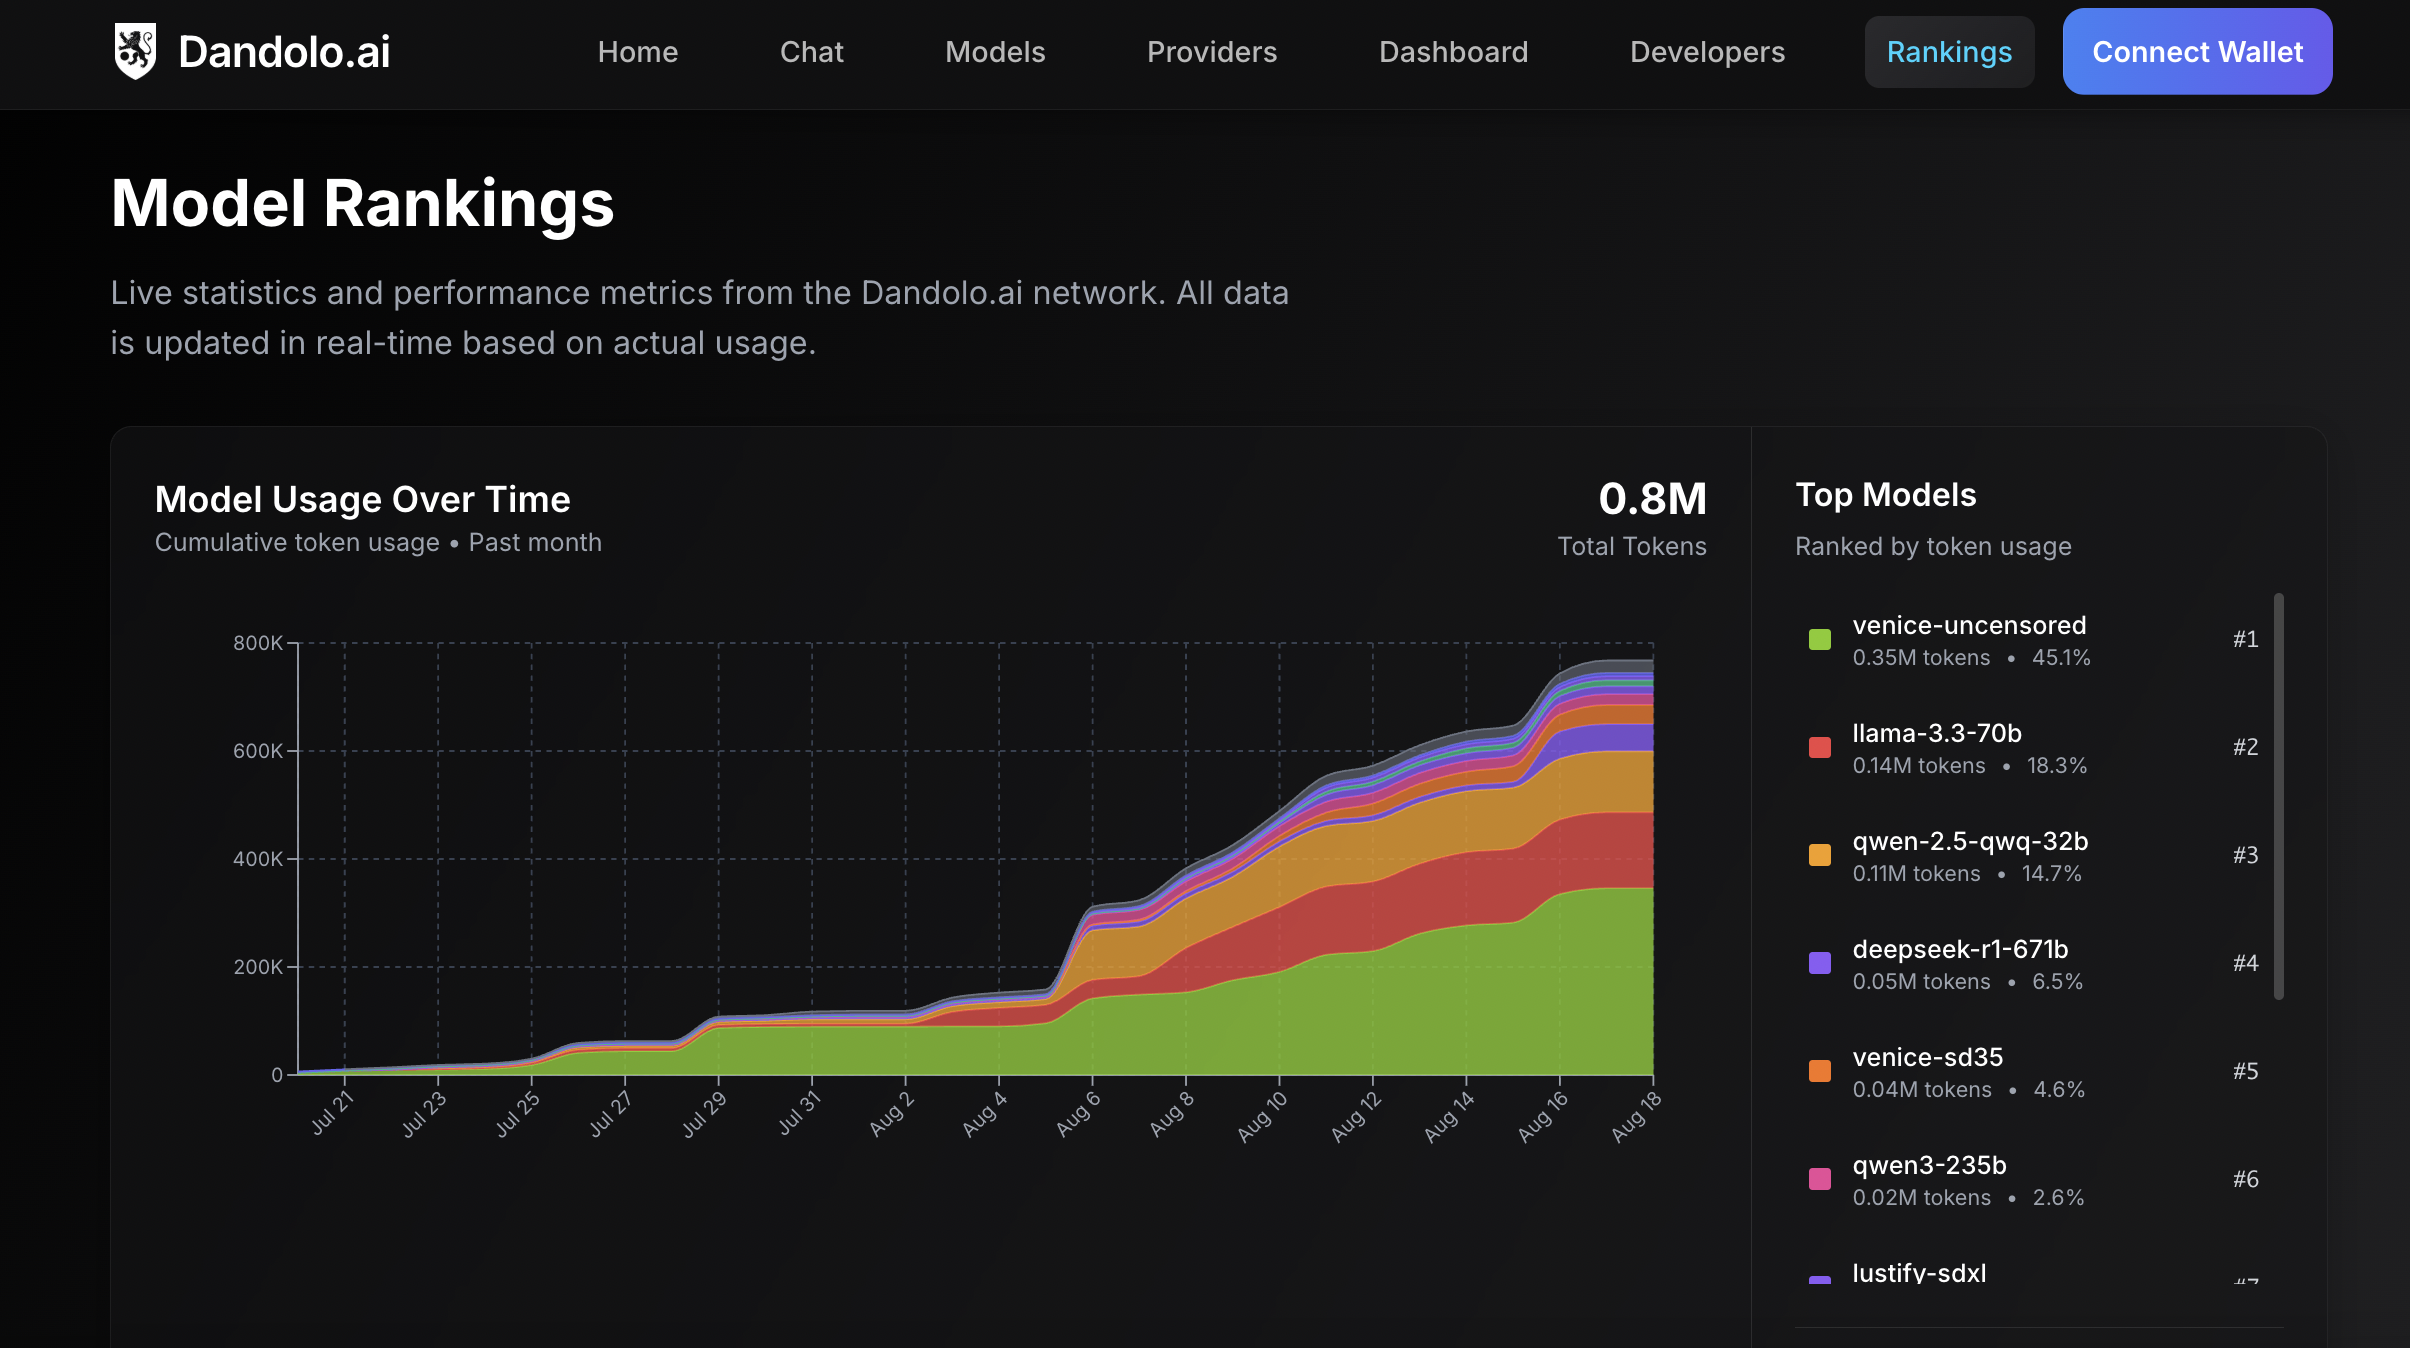Click the 0.8M Total Tokens value
2410x1348 pixels.
coord(1652,499)
